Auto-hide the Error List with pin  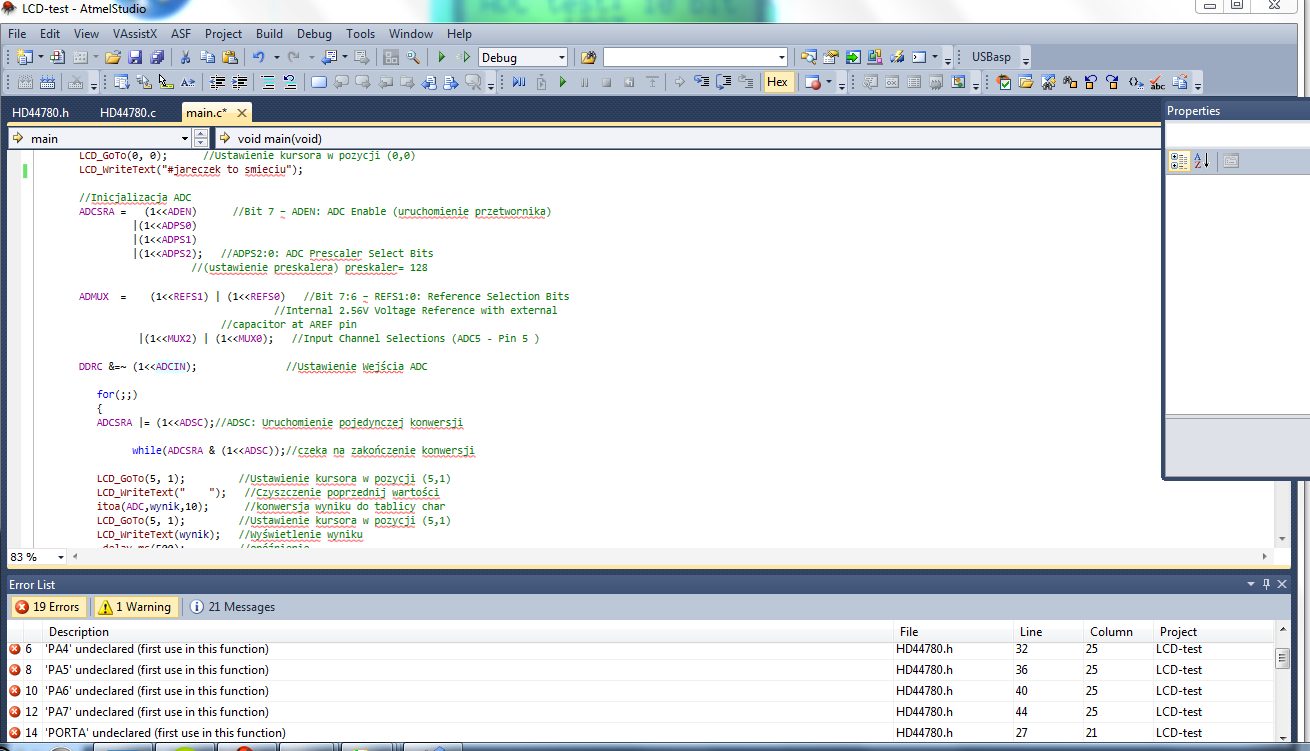pyautogui.click(x=1267, y=584)
